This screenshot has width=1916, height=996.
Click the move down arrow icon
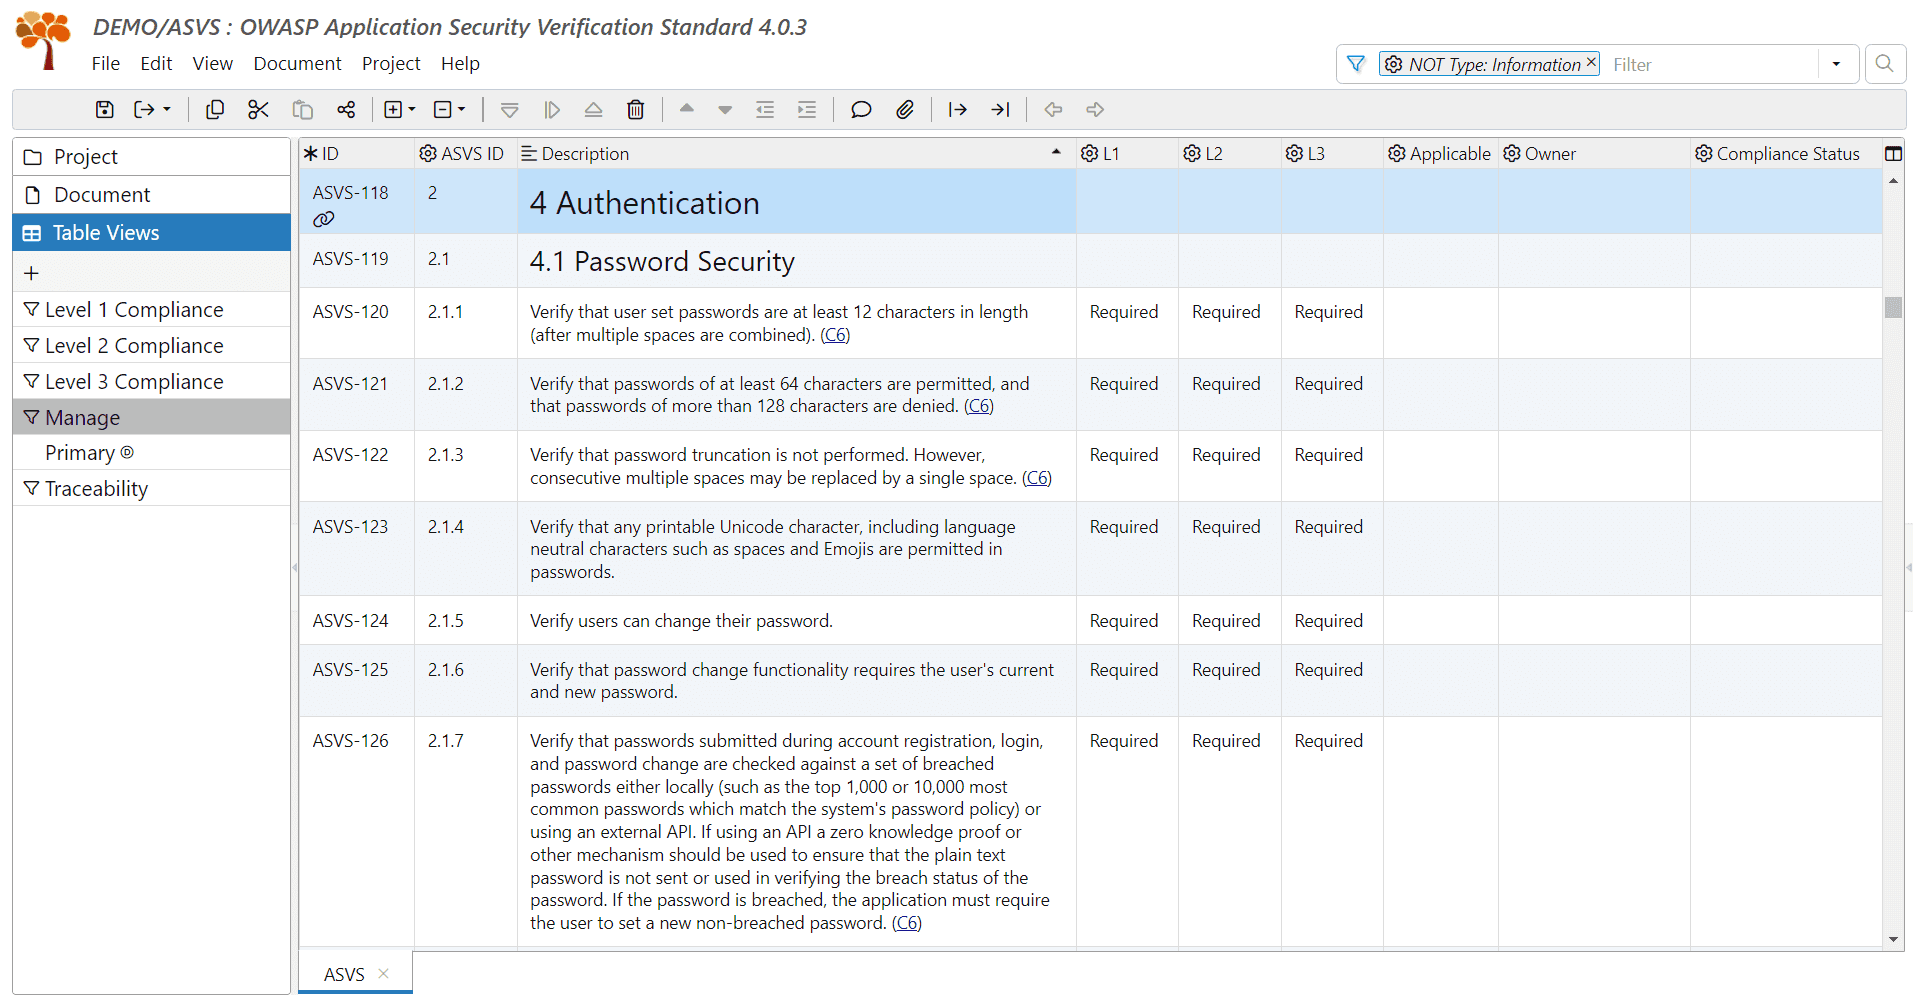725,110
